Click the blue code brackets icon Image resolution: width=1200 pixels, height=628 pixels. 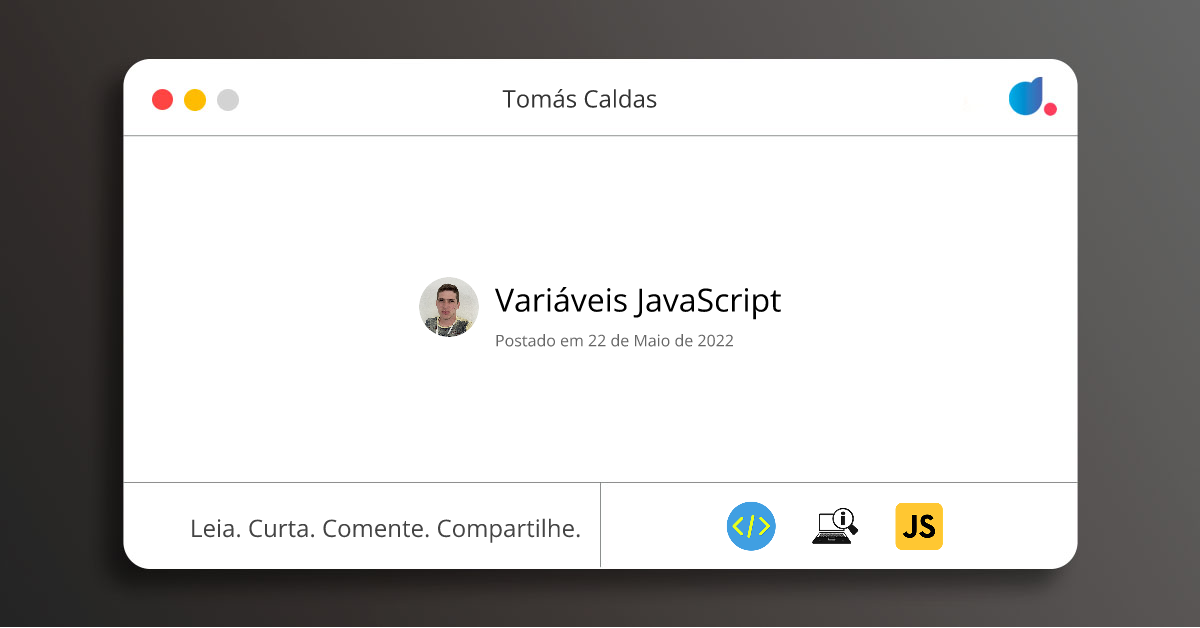tap(751, 526)
